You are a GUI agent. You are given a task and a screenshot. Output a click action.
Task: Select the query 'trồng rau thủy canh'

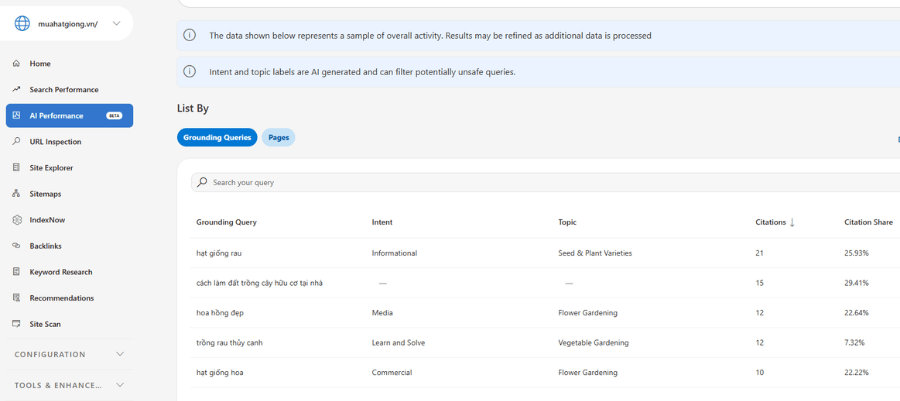(x=230, y=342)
